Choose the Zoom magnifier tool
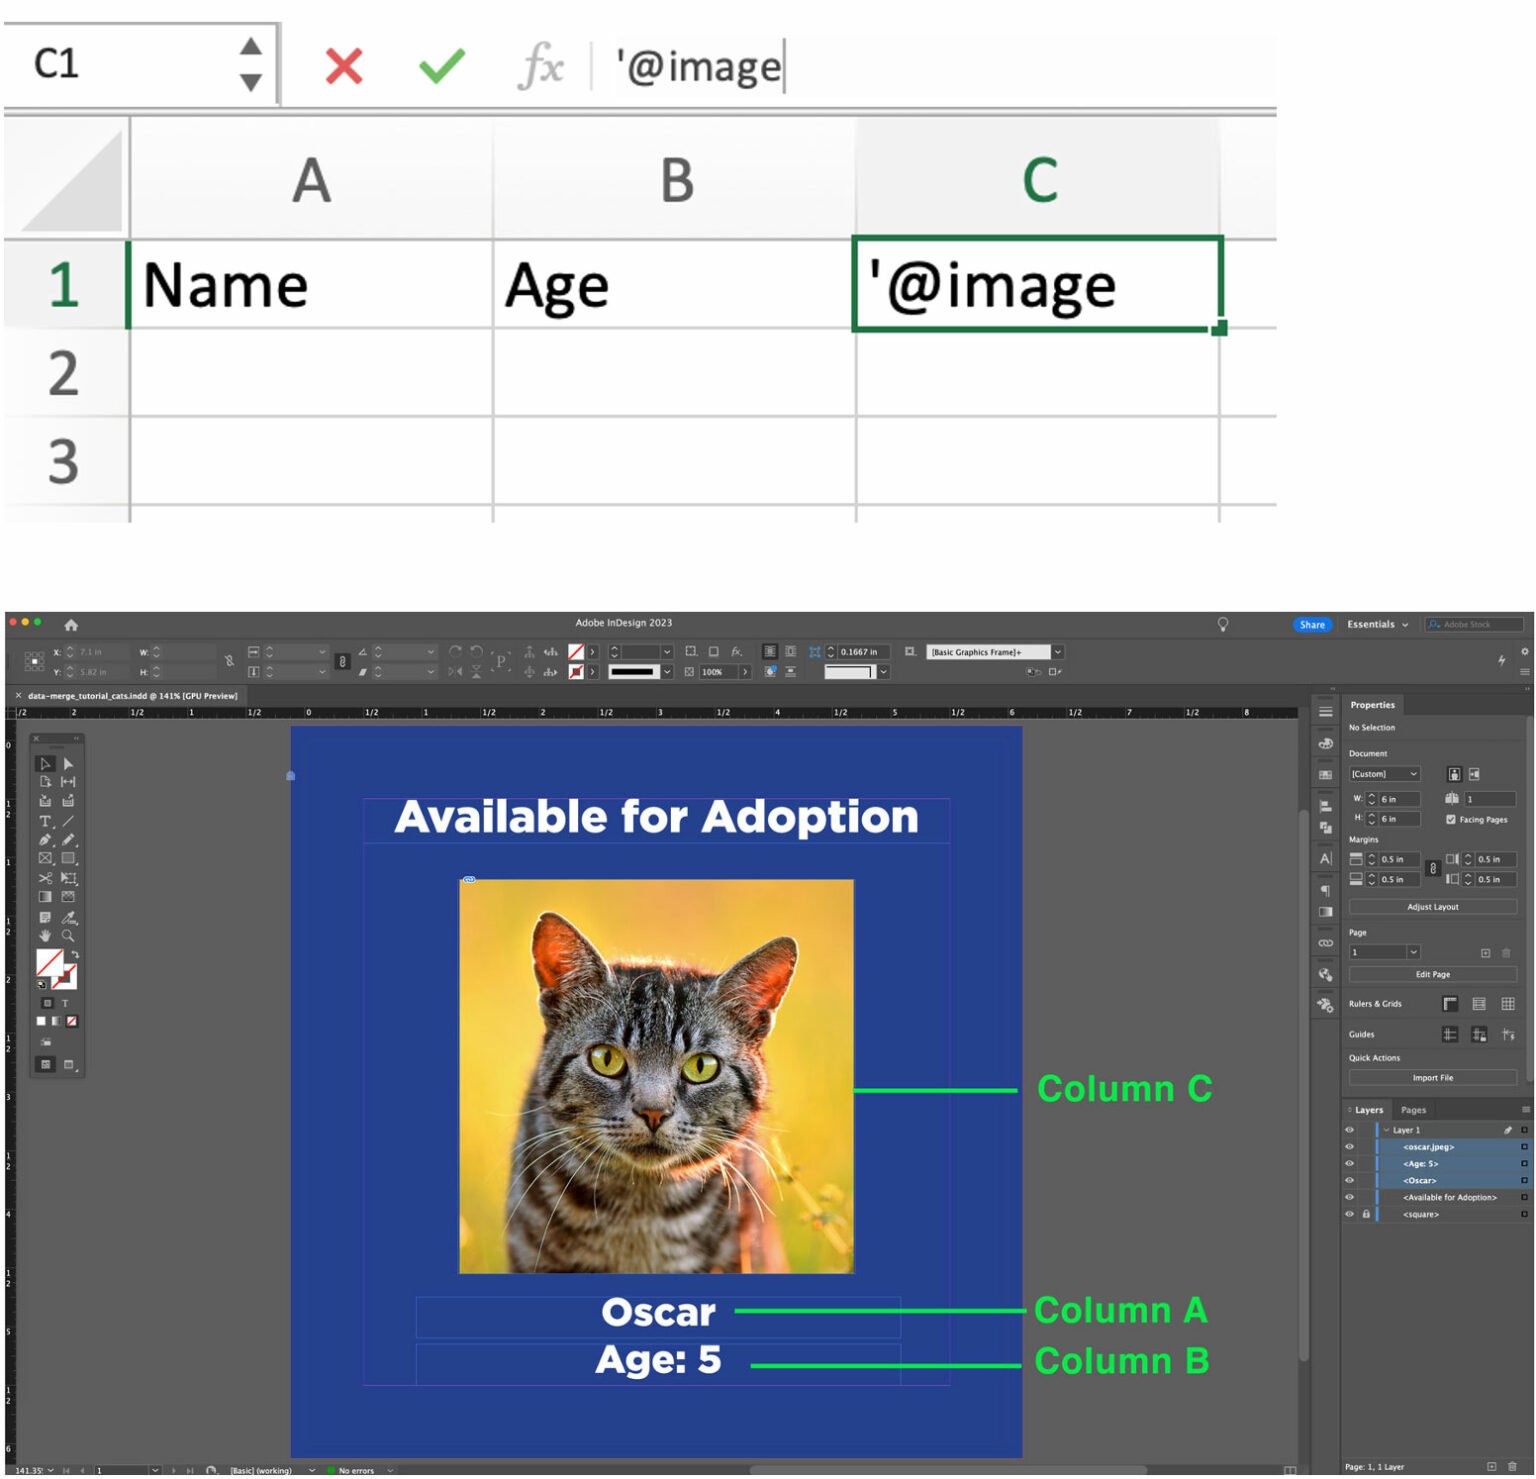 click(x=68, y=936)
